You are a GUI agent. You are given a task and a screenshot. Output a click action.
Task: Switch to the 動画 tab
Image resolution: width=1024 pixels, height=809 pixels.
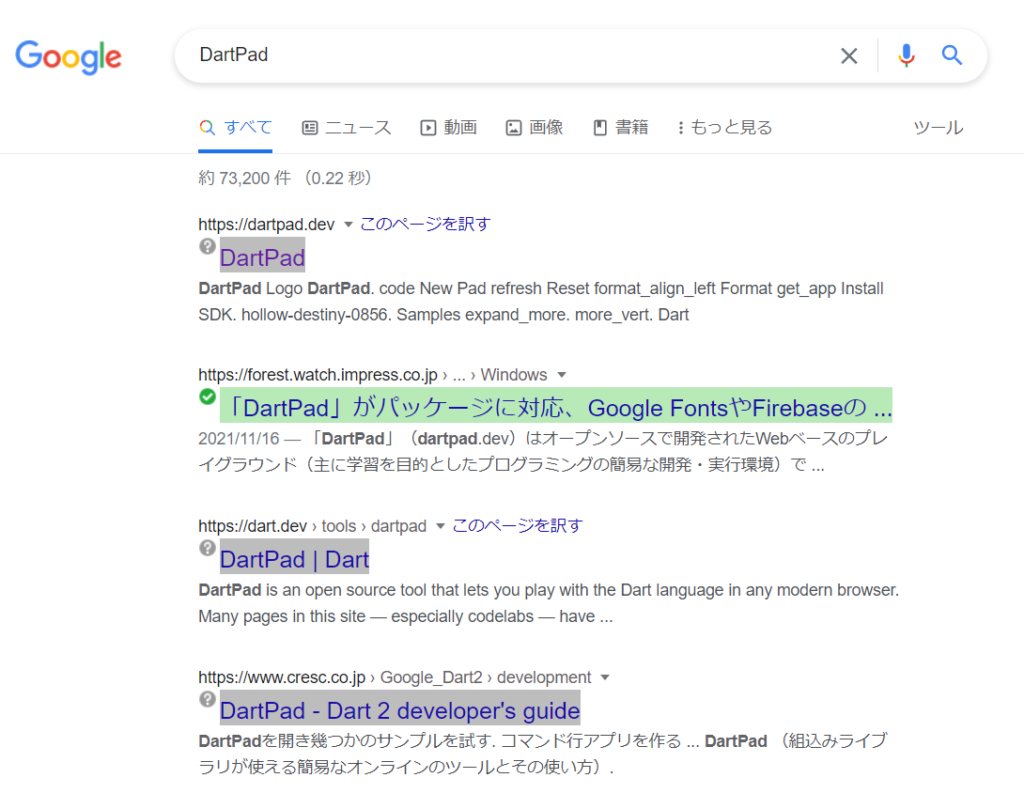448,127
